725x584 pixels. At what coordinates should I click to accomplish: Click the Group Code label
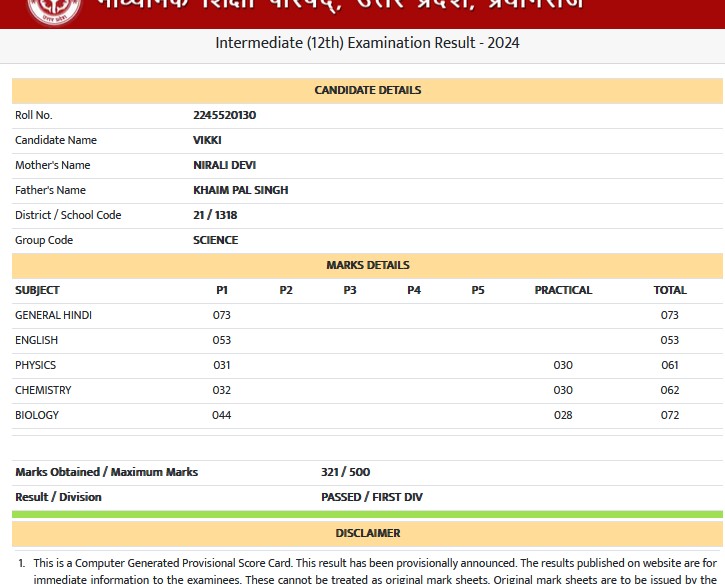tap(44, 240)
